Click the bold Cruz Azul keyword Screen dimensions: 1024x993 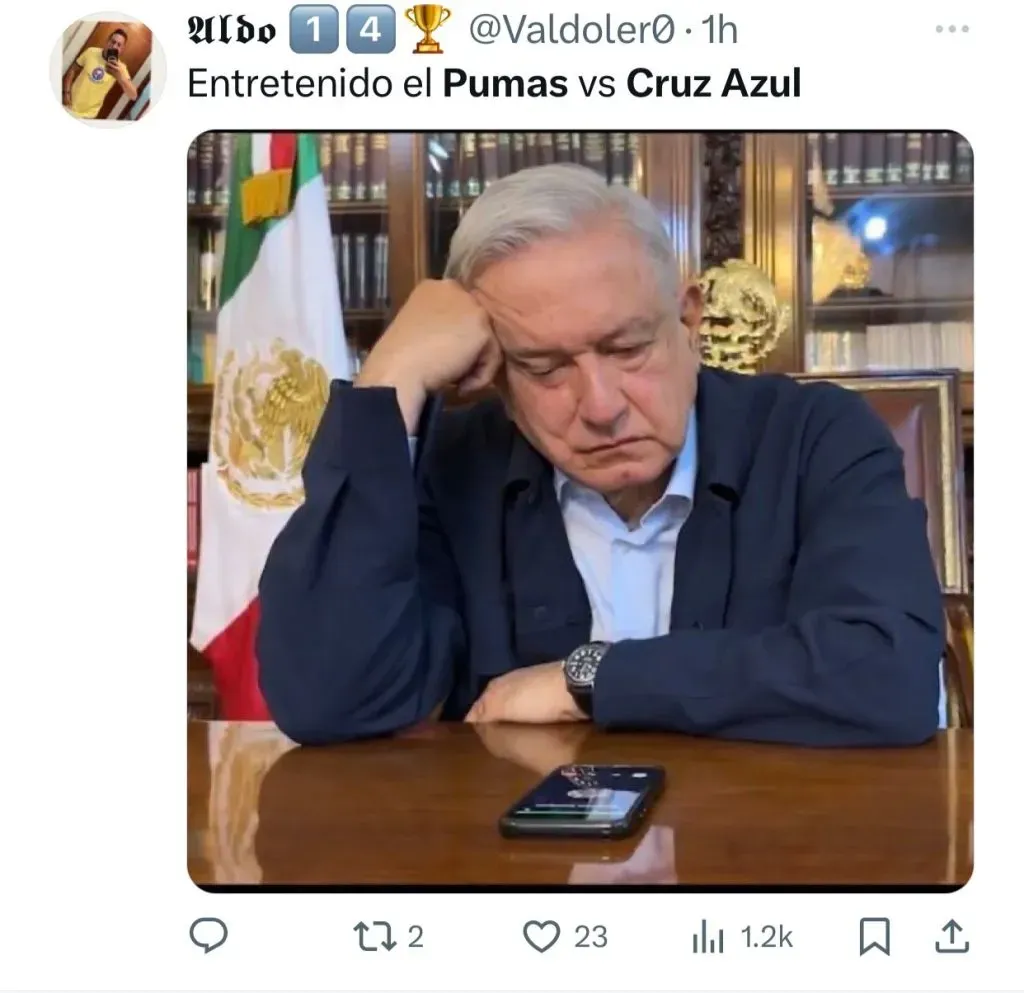point(713,84)
